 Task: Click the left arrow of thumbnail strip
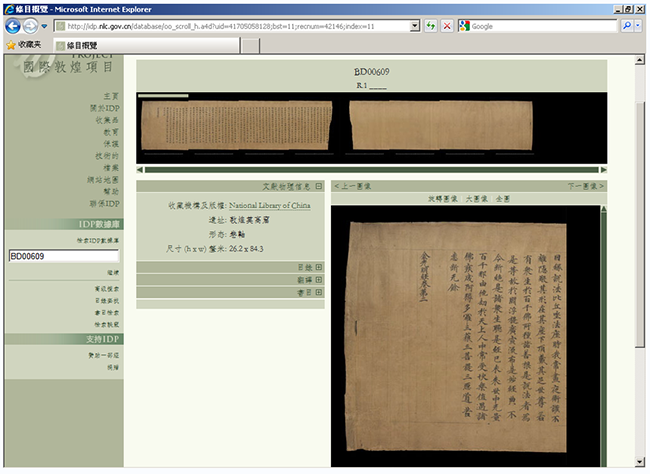140,170
